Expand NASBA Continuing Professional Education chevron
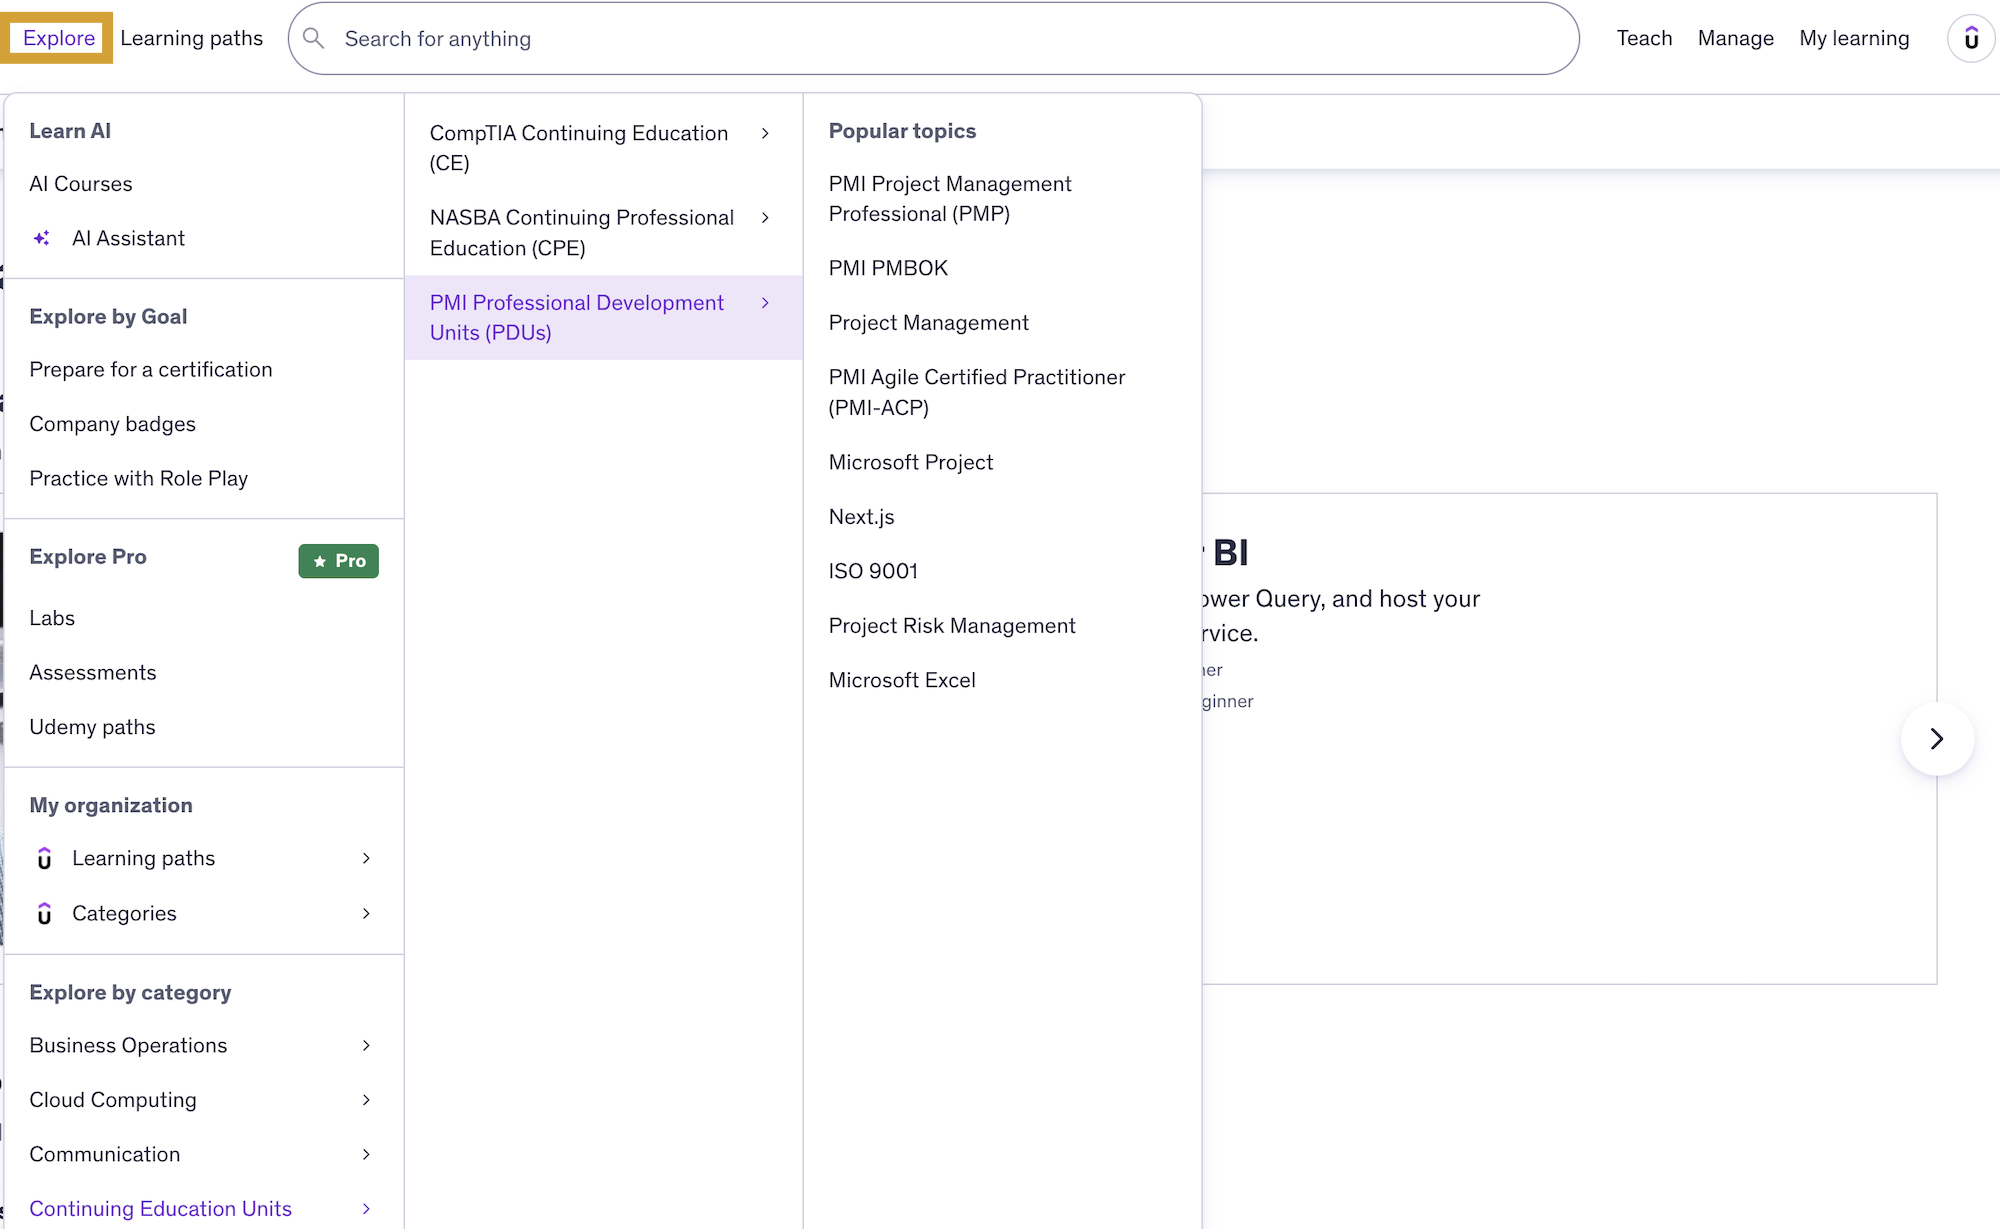2000x1229 pixels. [765, 218]
